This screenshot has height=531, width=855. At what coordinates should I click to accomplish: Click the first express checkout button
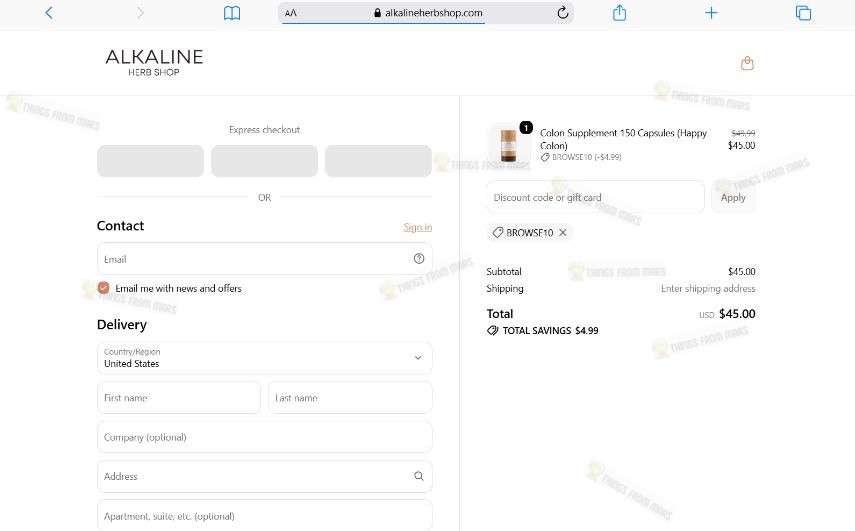(x=150, y=161)
